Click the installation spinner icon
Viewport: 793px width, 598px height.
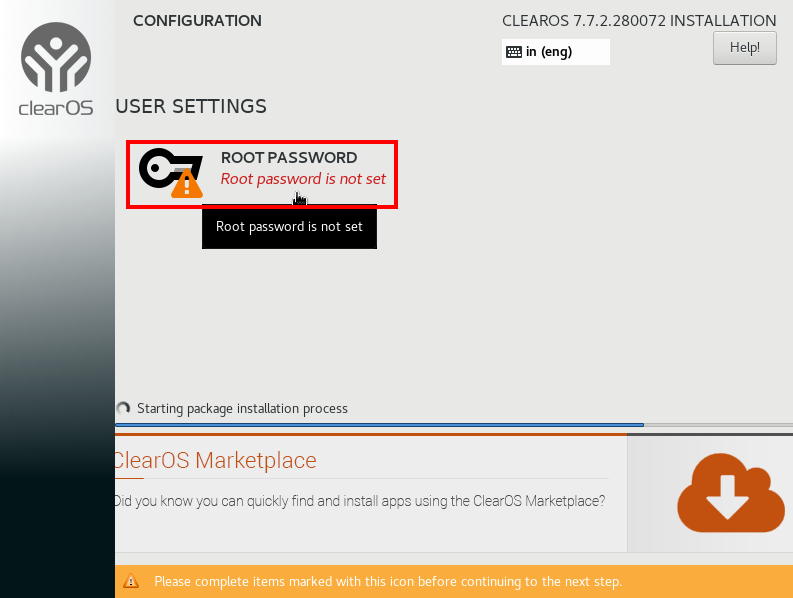tap(123, 408)
